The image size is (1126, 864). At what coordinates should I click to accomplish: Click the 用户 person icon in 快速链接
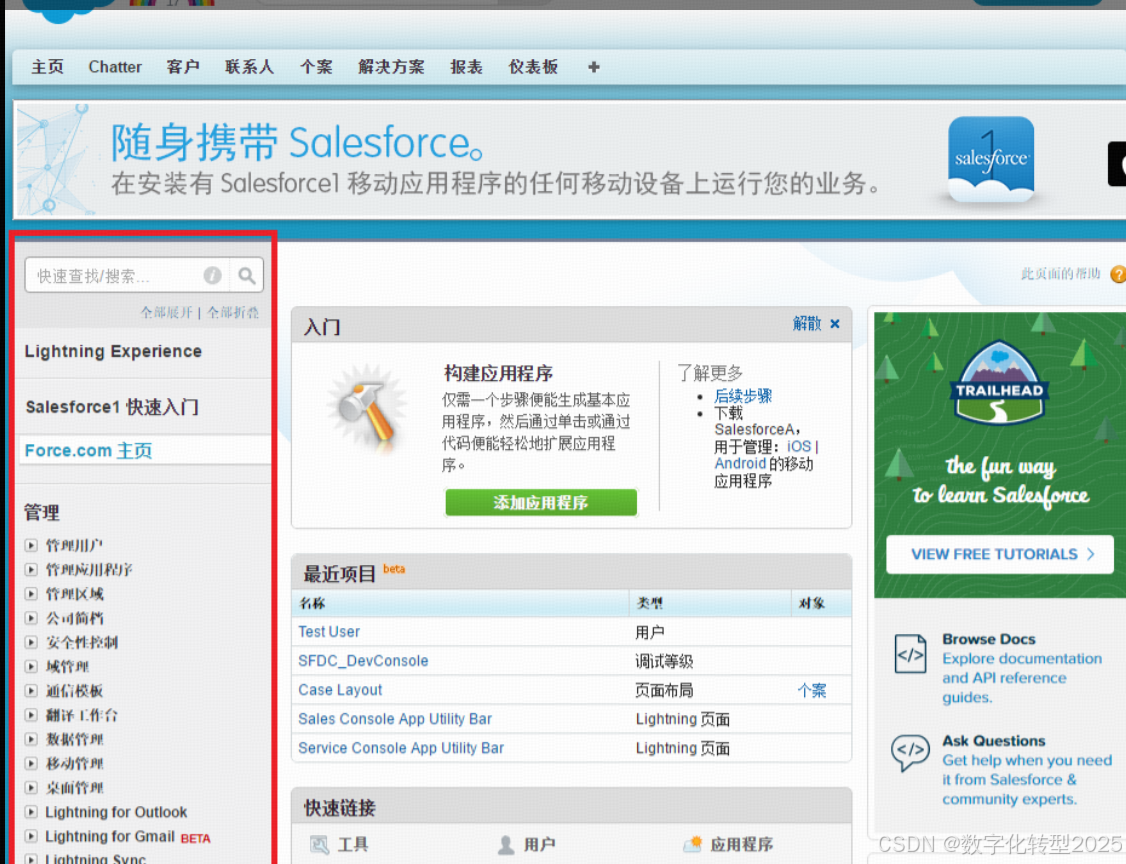pyautogui.click(x=504, y=843)
